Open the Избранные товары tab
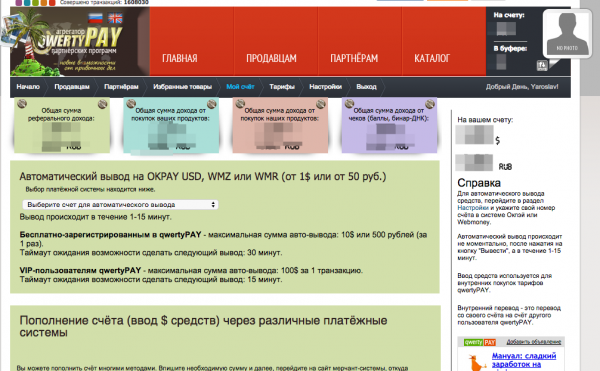The image size is (600, 371). pyautogui.click(x=182, y=87)
